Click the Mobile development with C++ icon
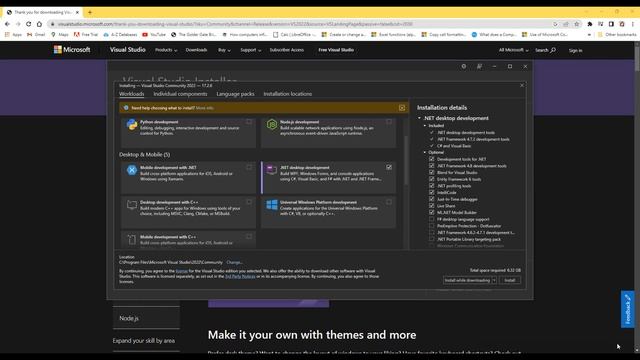 pos(131,240)
